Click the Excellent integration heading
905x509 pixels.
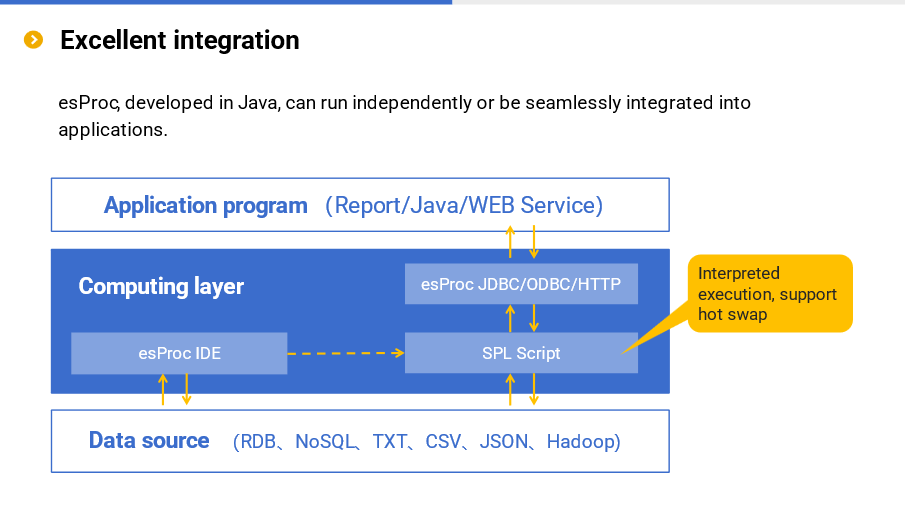(x=179, y=40)
